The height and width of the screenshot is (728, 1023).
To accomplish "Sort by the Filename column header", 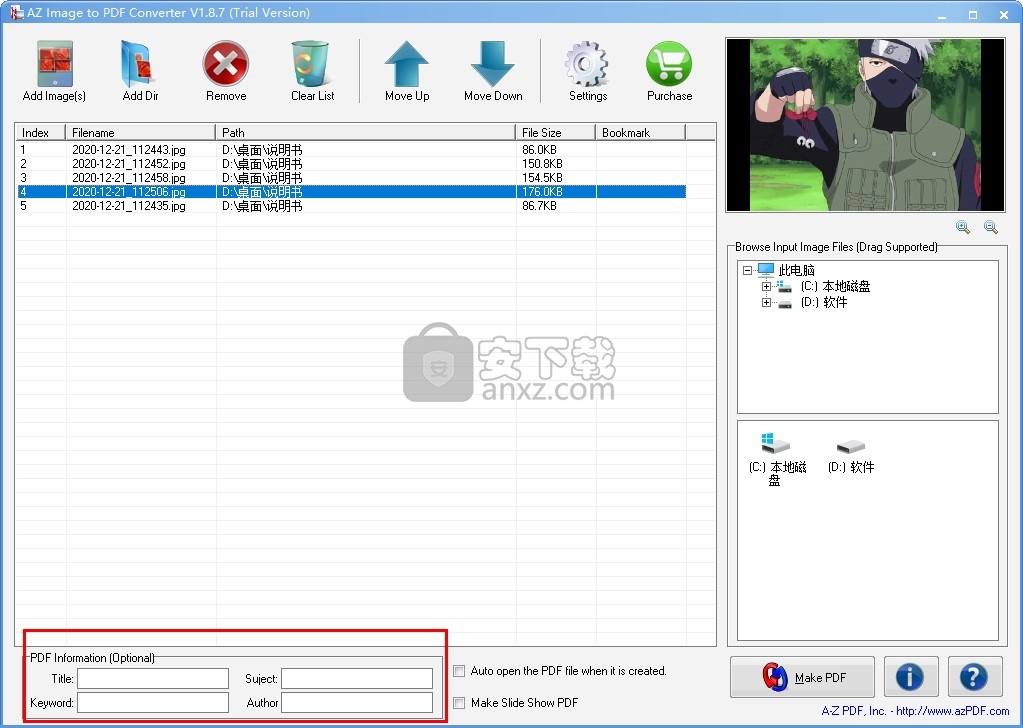I will pyautogui.click(x=140, y=132).
